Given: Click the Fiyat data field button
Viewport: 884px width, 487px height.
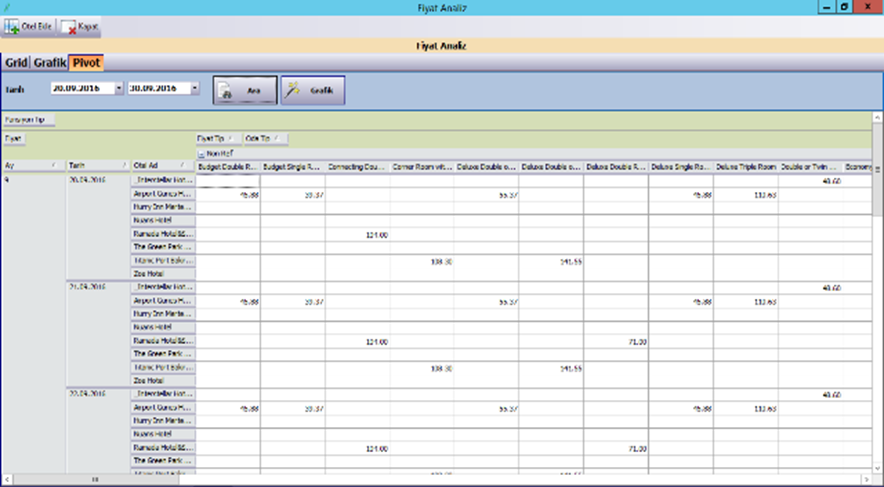Looking at the screenshot, I should coord(14,139).
